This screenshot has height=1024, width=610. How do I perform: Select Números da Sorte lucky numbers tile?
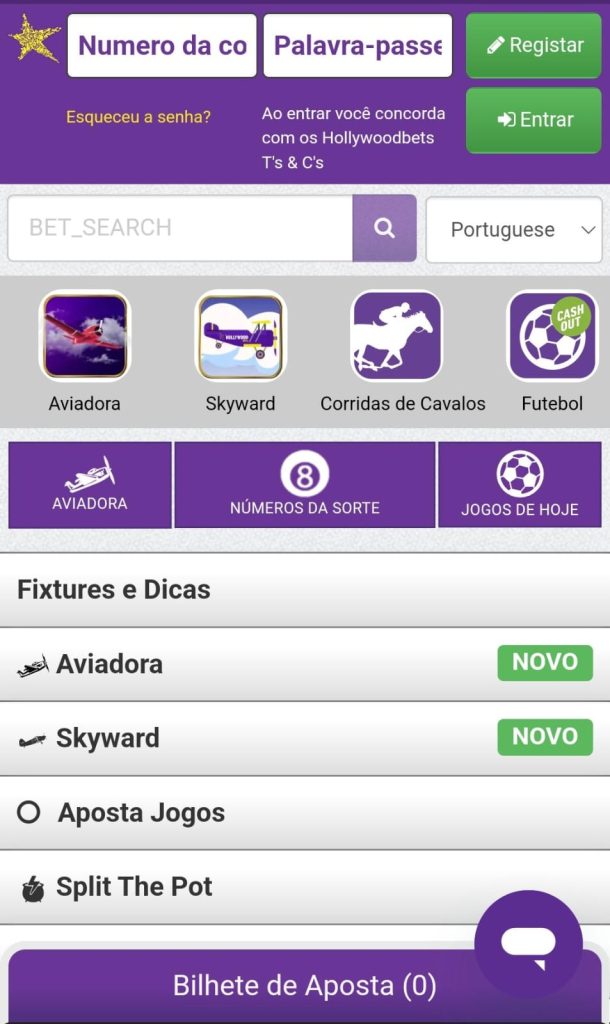pyautogui.click(x=304, y=485)
